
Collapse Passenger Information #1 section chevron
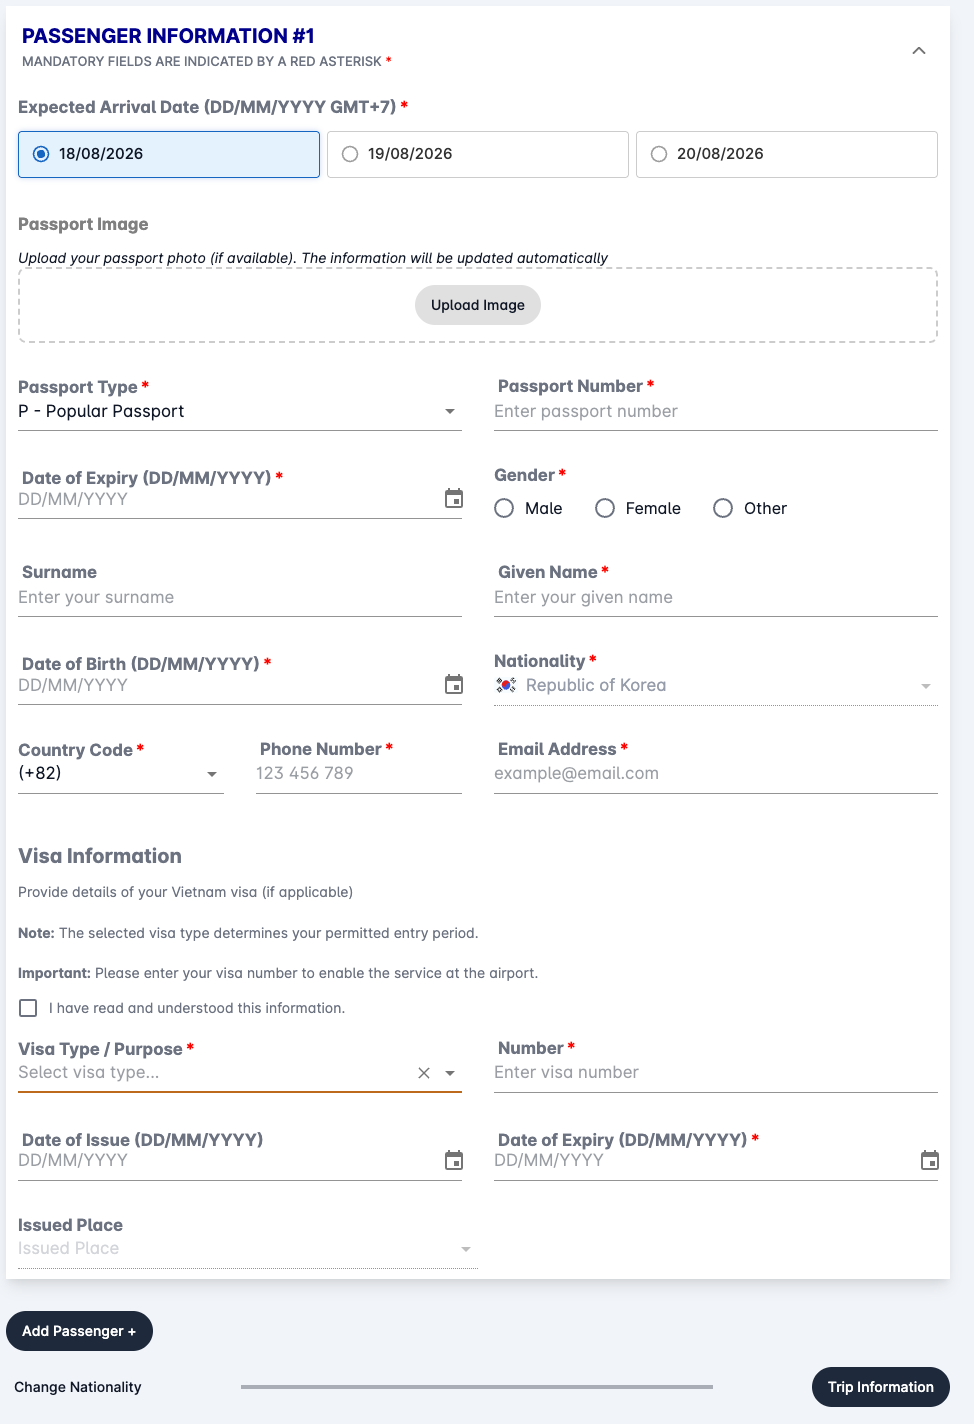(919, 51)
